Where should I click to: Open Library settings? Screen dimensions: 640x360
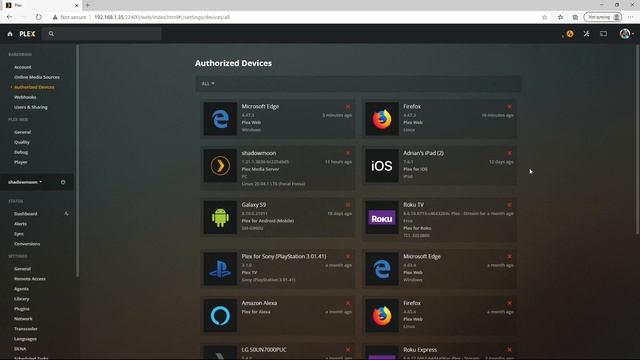click(21, 299)
